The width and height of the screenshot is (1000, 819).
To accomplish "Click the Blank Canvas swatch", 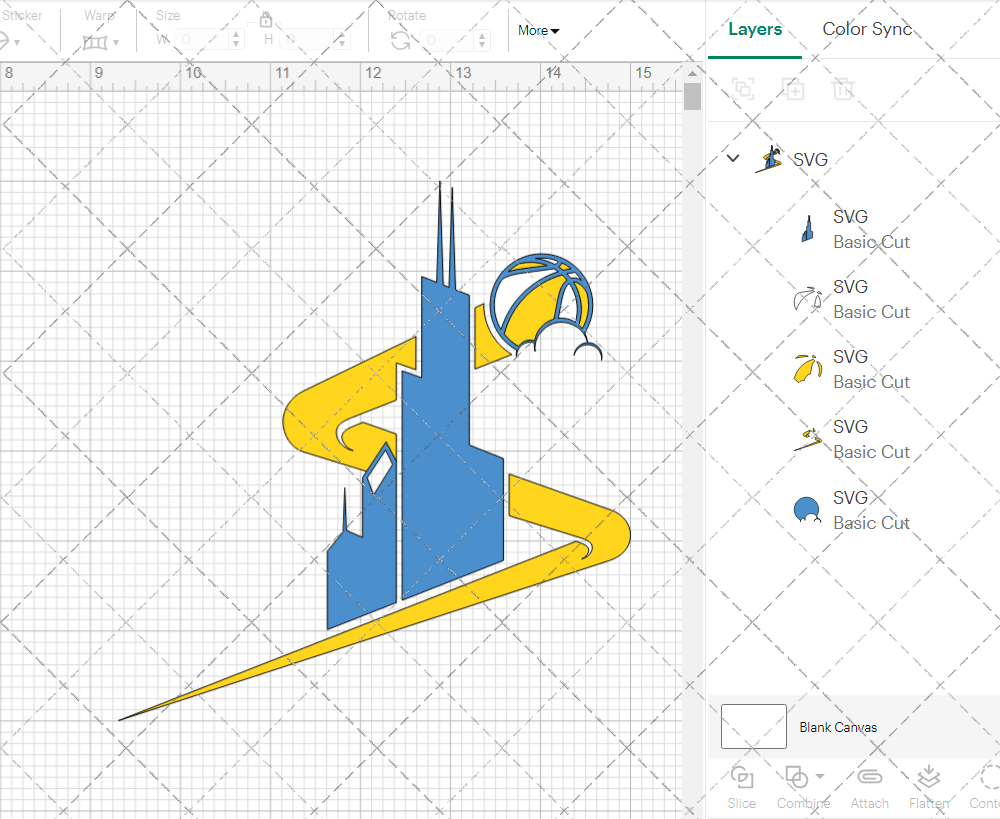I will [x=753, y=727].
